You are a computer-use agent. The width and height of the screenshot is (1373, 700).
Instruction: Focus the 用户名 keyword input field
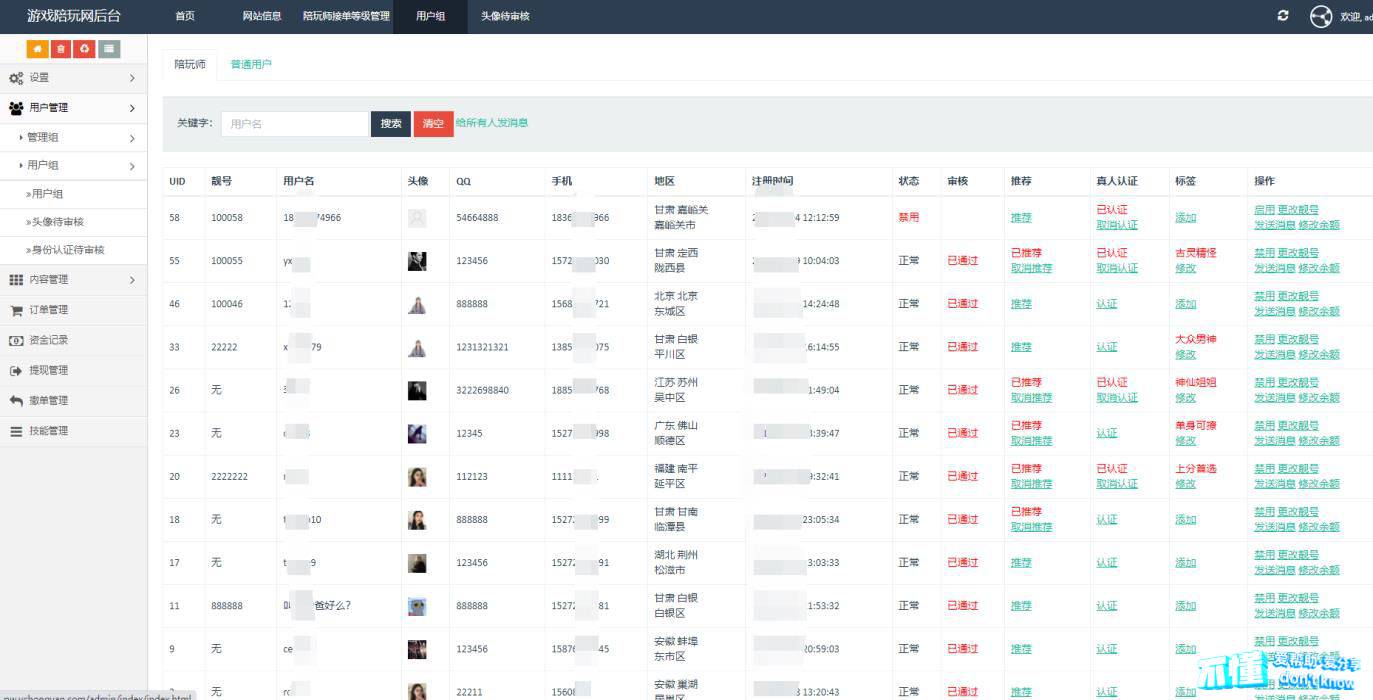(x=294, y=124)
